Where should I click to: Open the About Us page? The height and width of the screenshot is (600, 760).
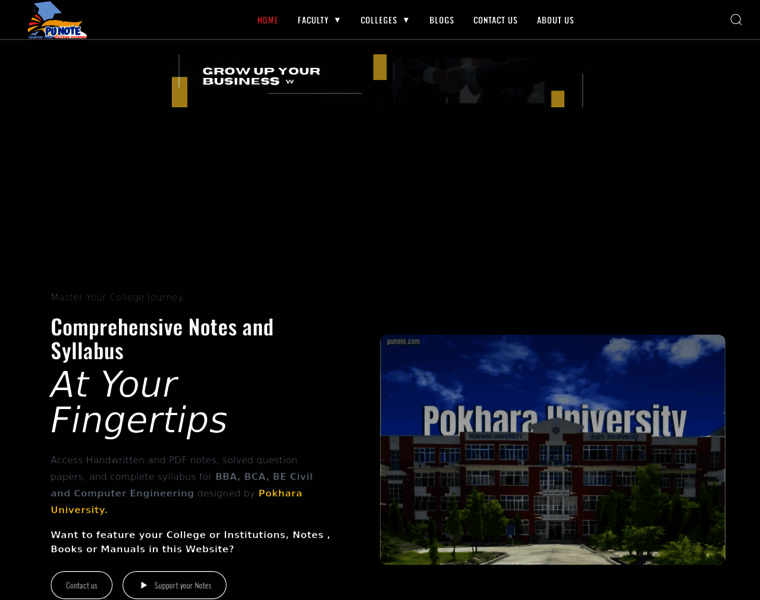(555, 20)
